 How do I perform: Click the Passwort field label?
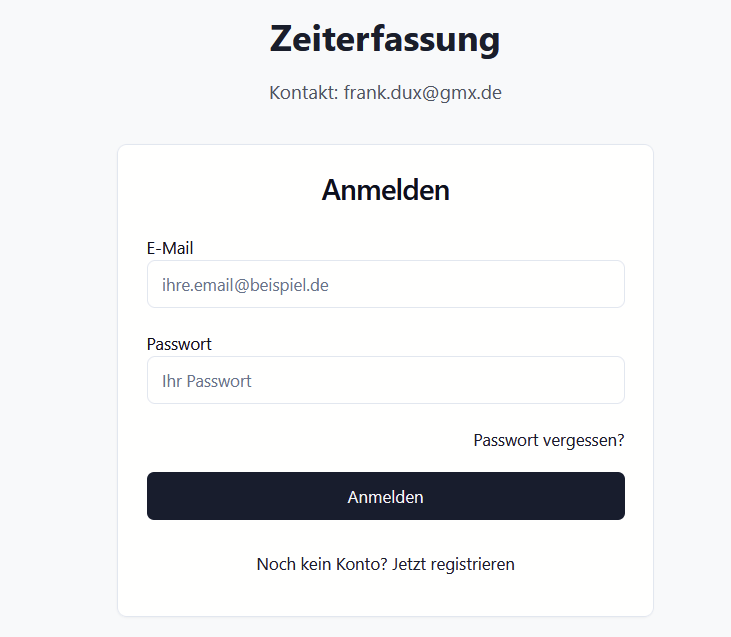point(179,344)
